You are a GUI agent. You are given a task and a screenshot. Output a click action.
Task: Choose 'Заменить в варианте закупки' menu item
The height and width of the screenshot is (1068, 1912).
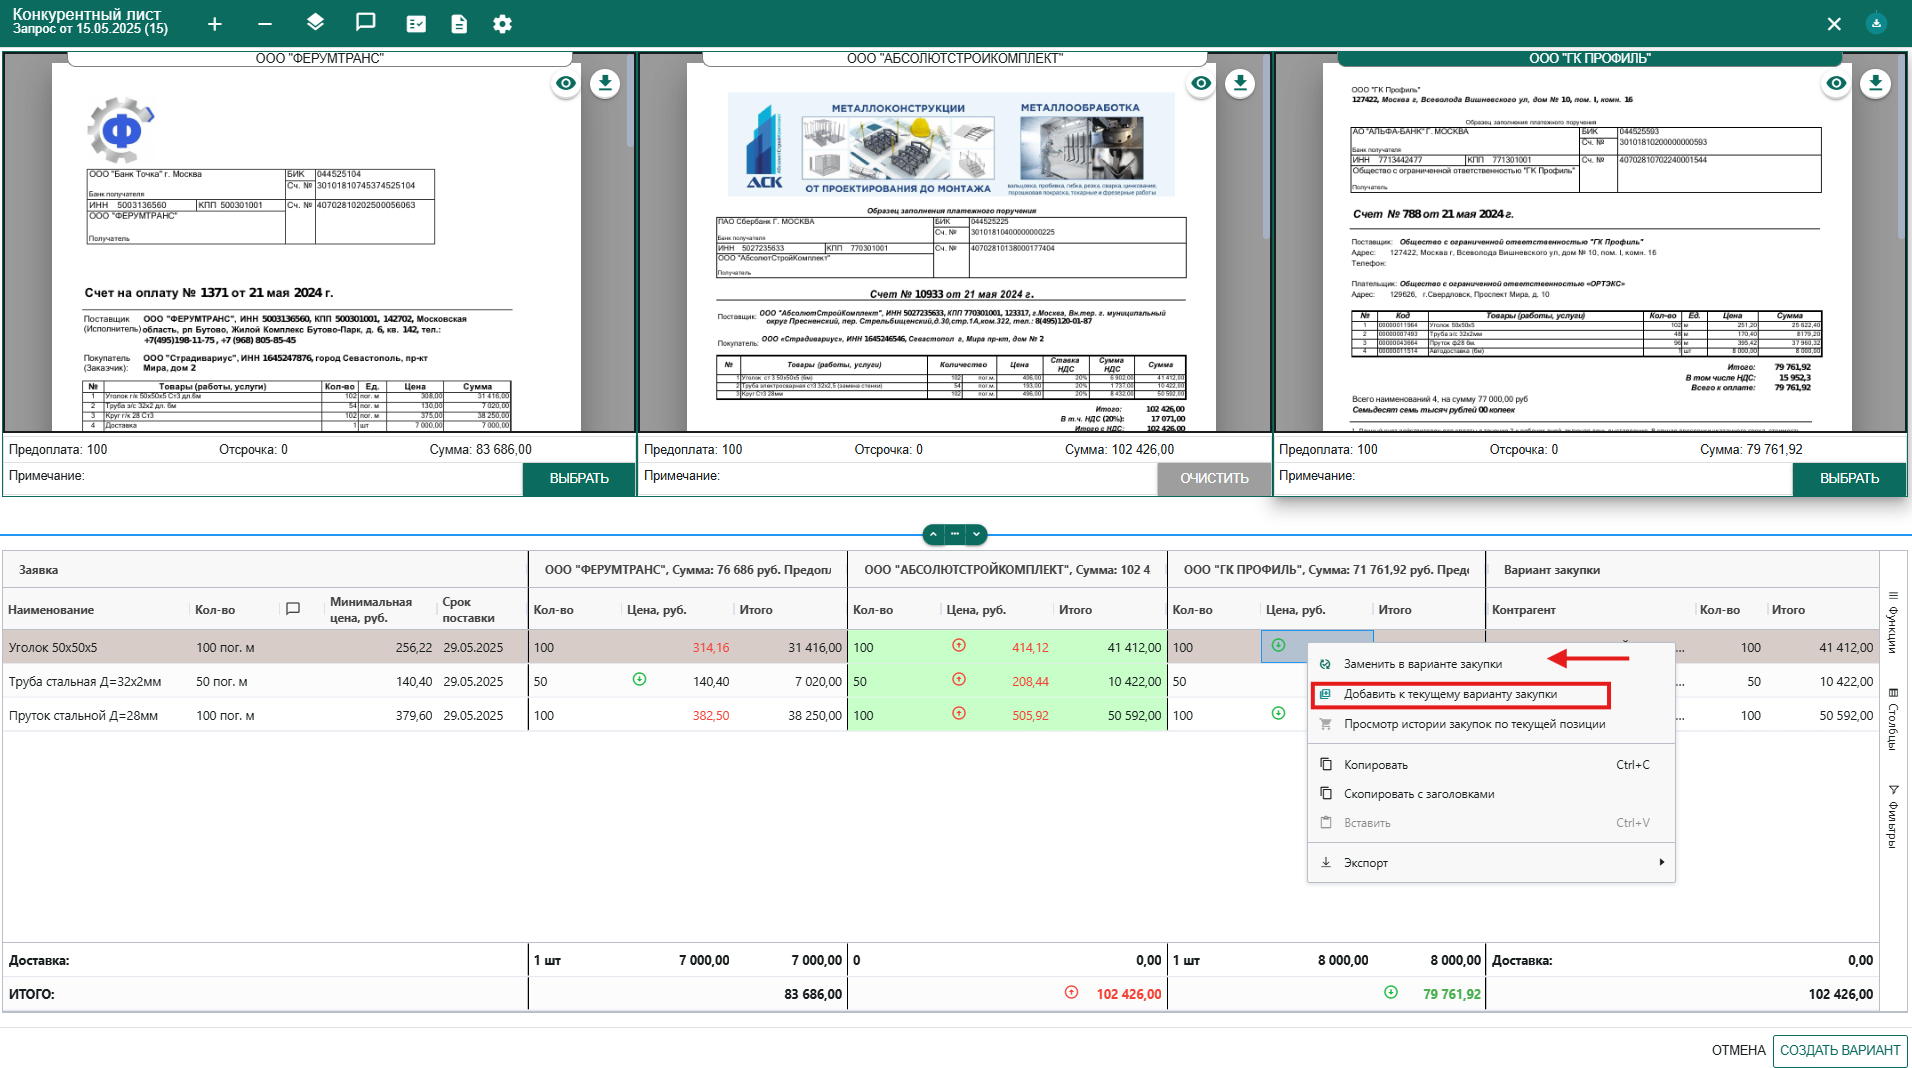(x=1491, y=664)
